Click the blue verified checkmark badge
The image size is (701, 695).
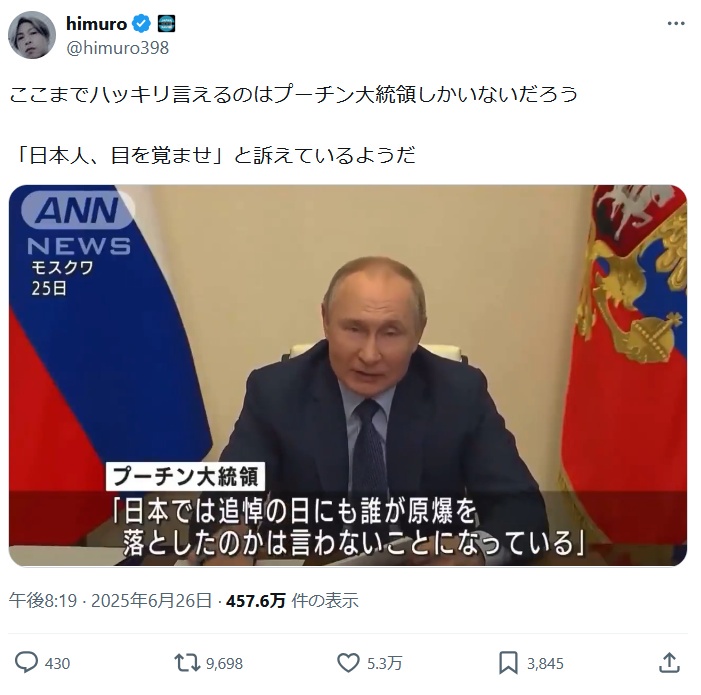pyautogui.click(x=142, y=24)
